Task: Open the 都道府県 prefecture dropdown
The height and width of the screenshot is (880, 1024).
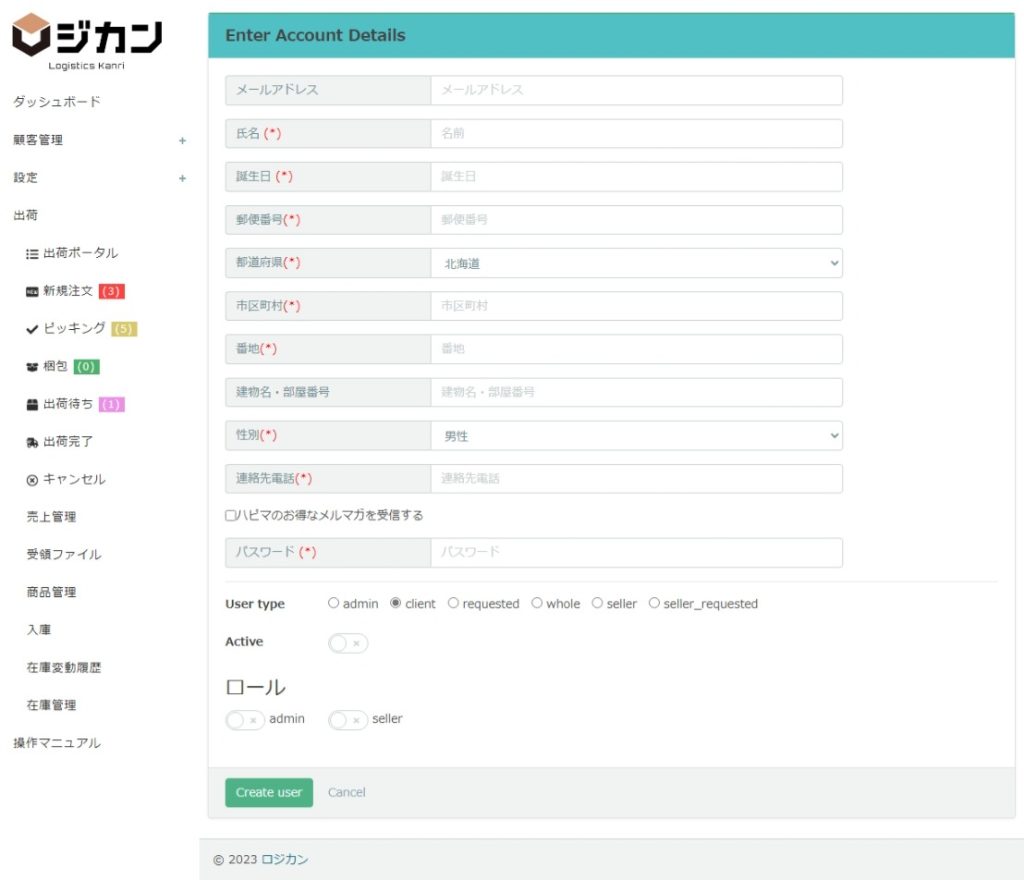Action: (636, 263)
